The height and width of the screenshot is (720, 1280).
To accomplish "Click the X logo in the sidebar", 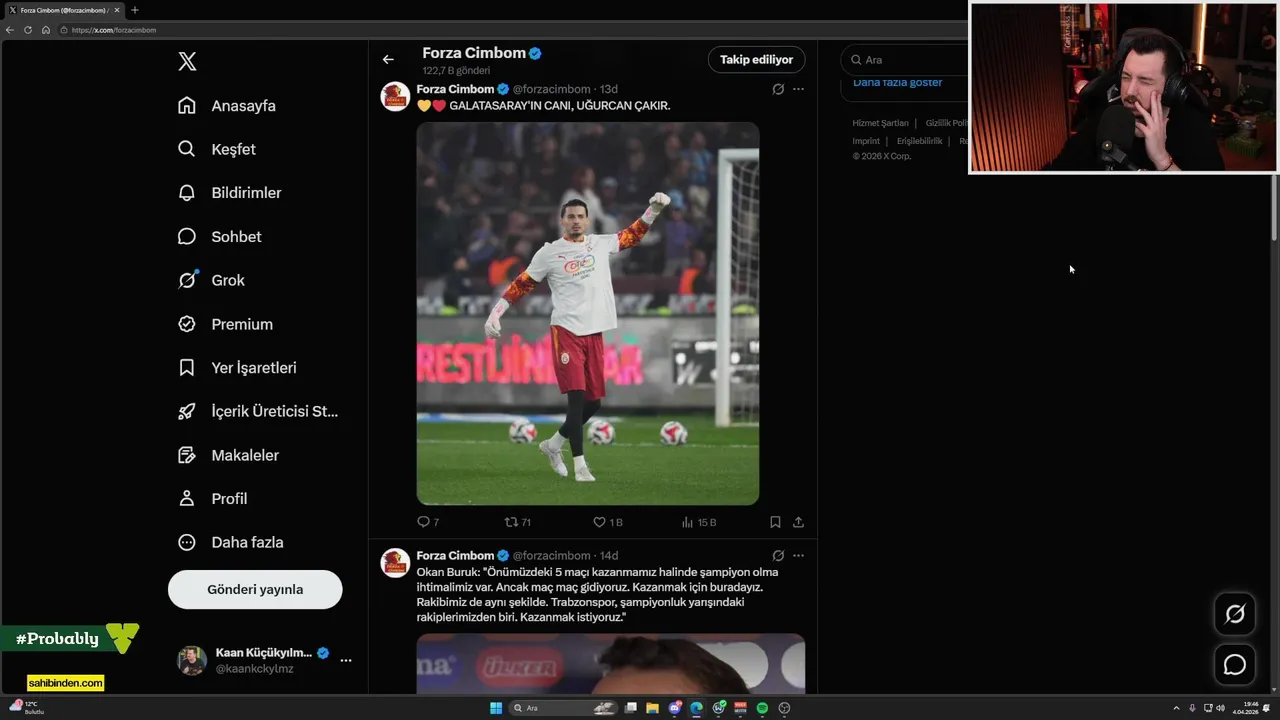I will pos(187,61).
